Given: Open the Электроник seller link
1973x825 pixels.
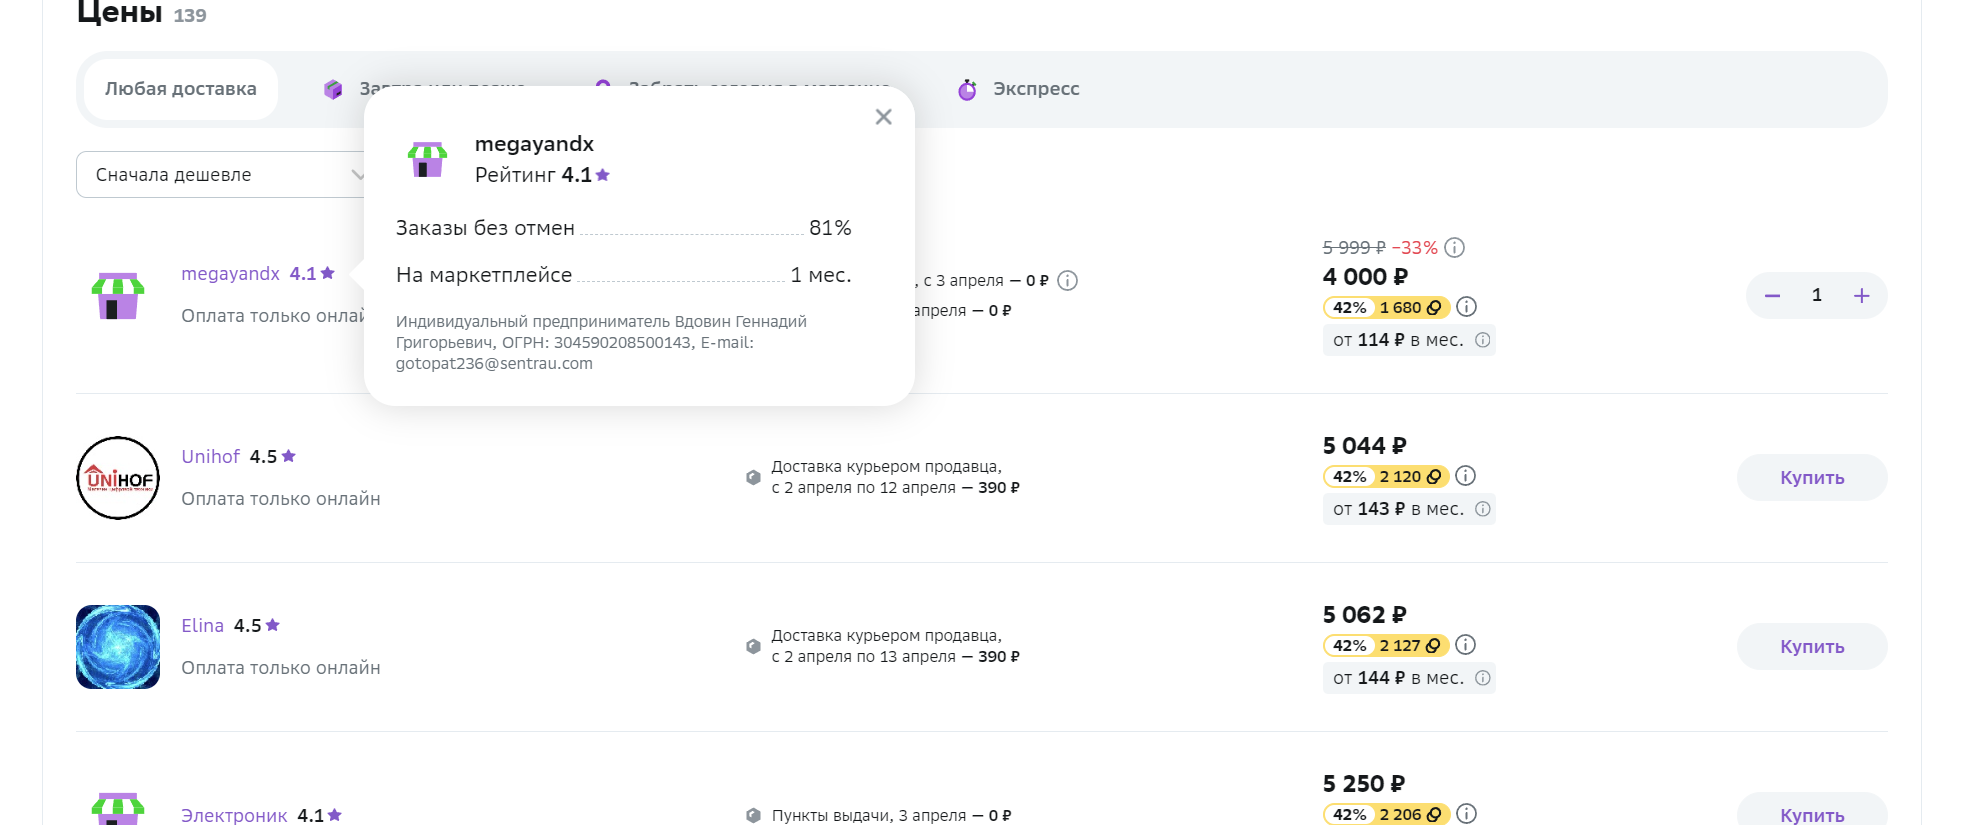Looking at the screenshot, I should pos(234,816).
